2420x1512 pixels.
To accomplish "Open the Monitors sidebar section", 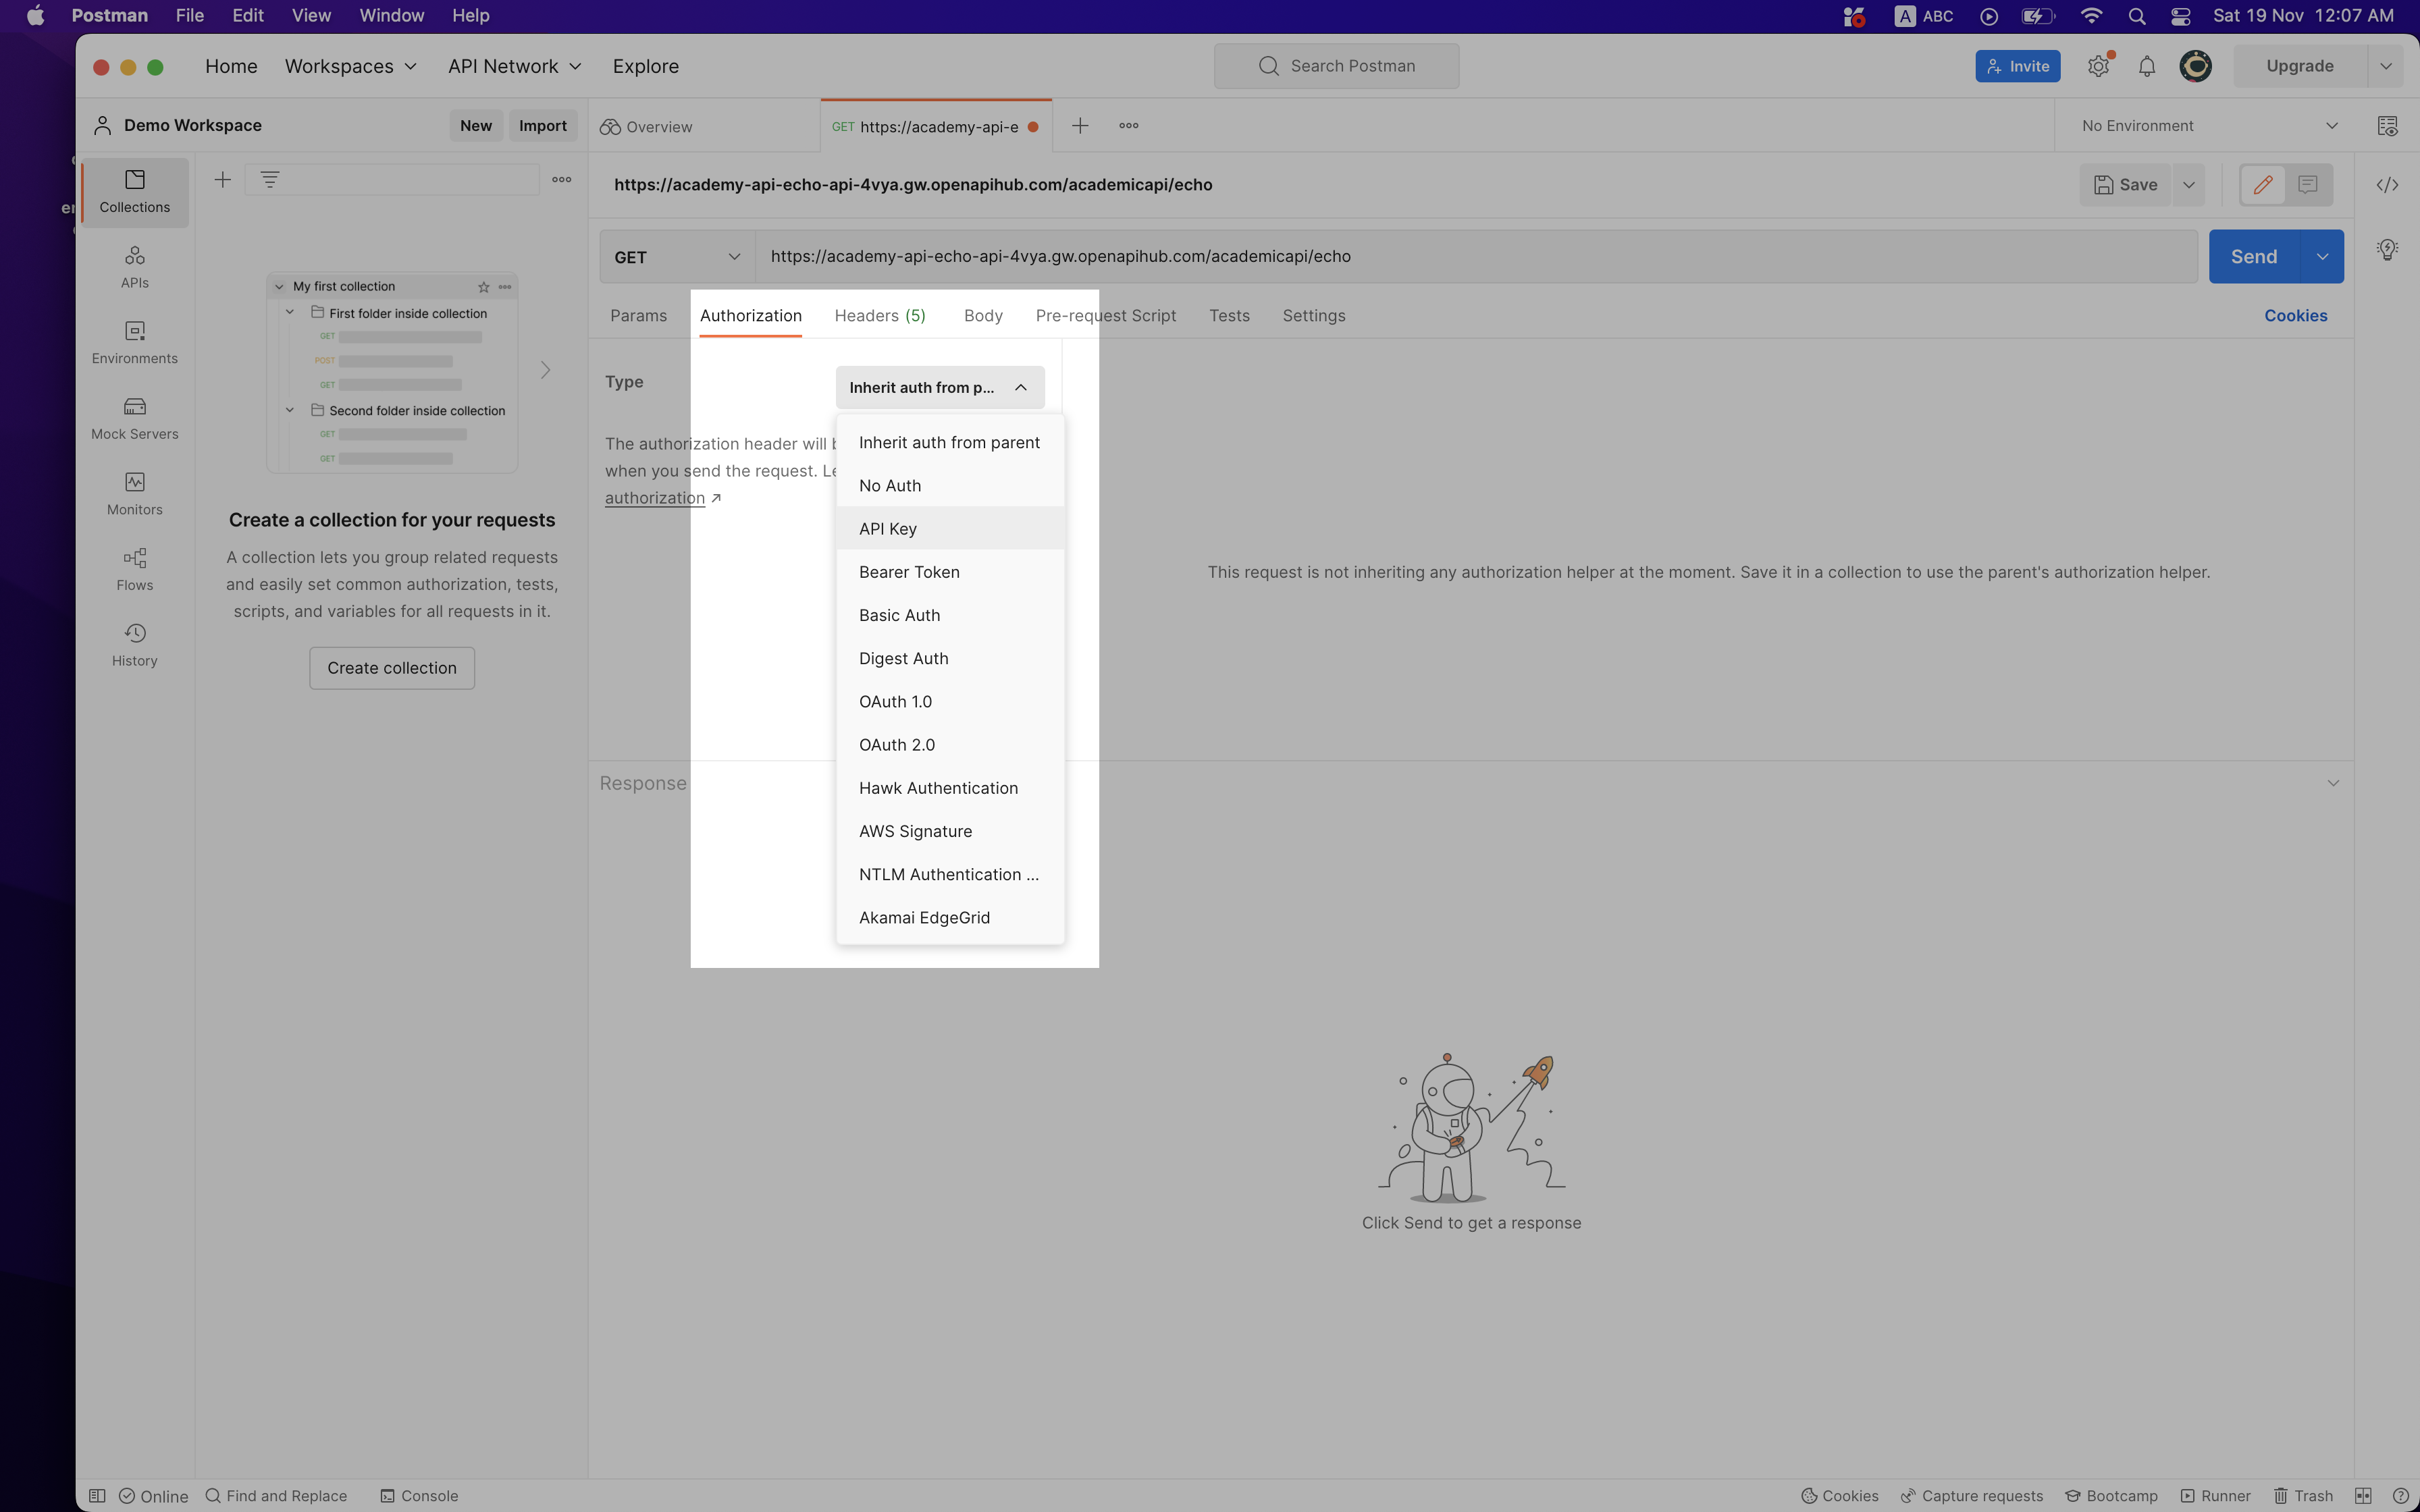I will pyautogui.click(x=134, y=494).
